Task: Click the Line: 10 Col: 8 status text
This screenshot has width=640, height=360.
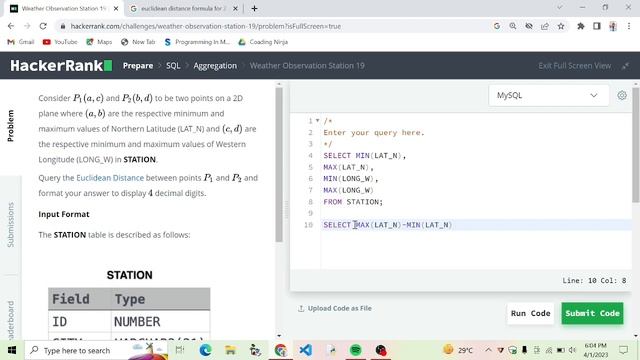Action: (594, 281)
